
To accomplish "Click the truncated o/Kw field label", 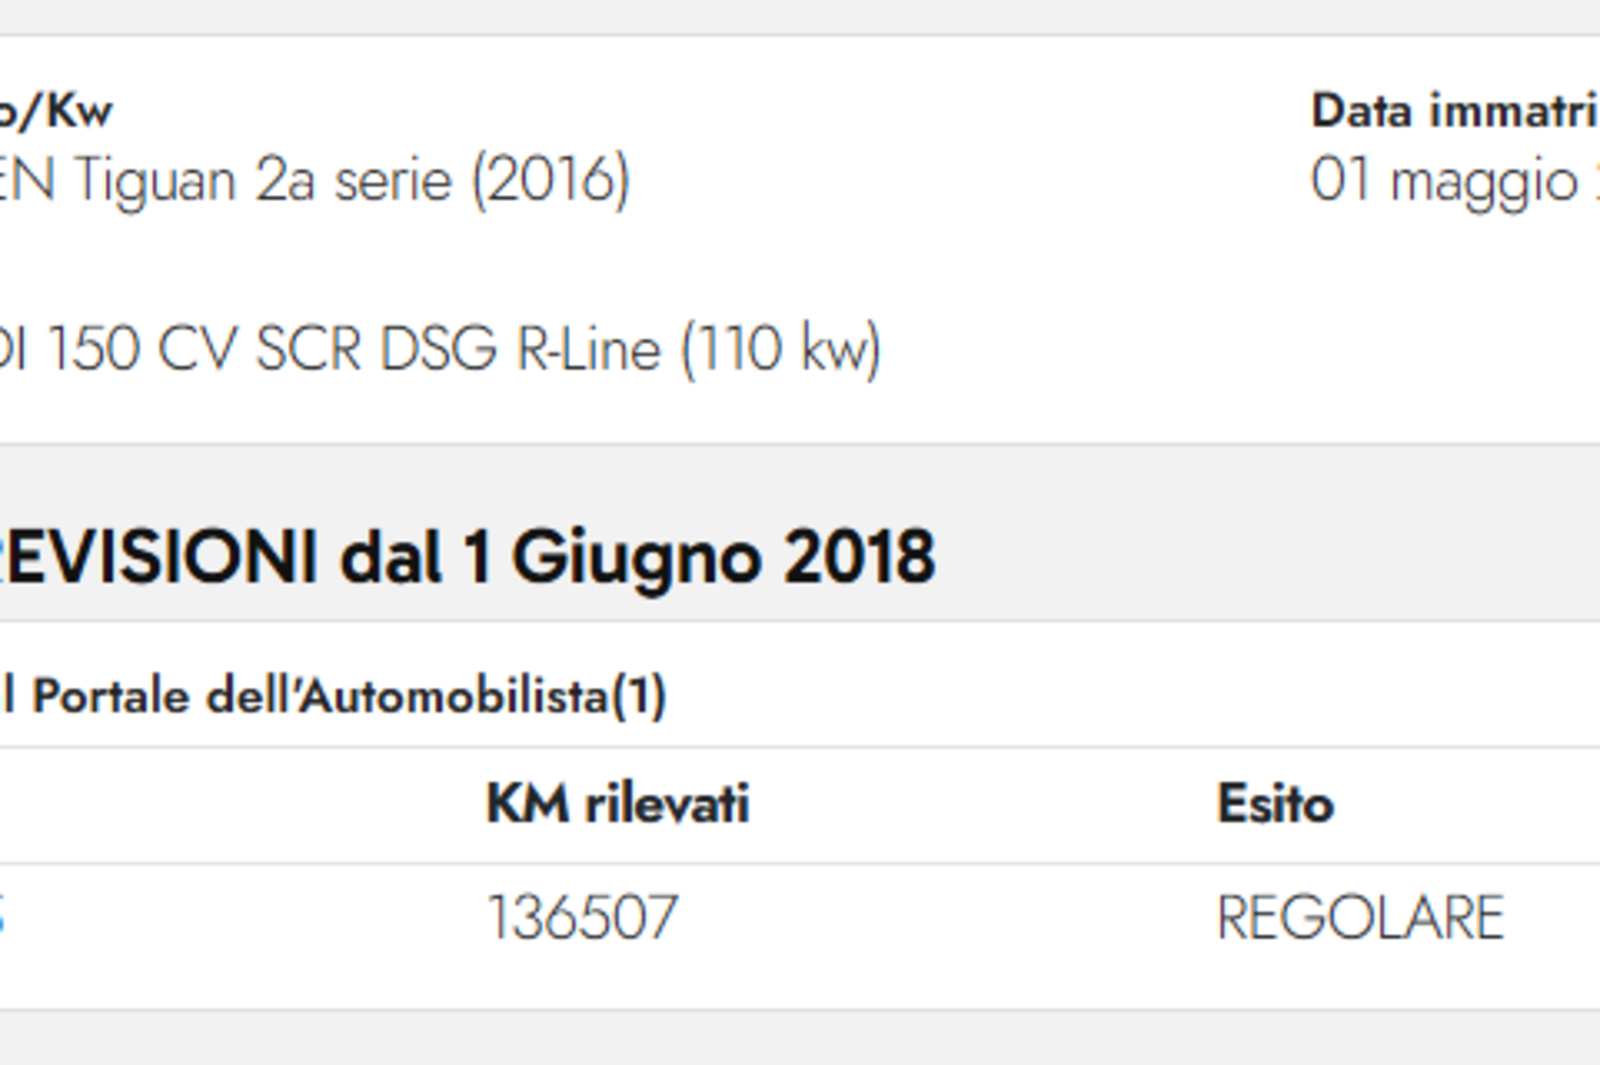I will [56, 110].
